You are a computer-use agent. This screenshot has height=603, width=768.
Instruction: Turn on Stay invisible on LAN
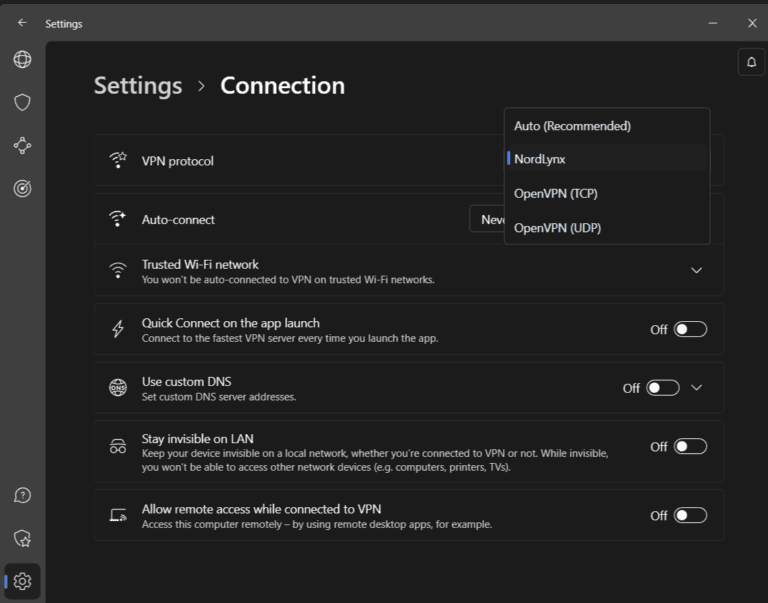point(690,447)
